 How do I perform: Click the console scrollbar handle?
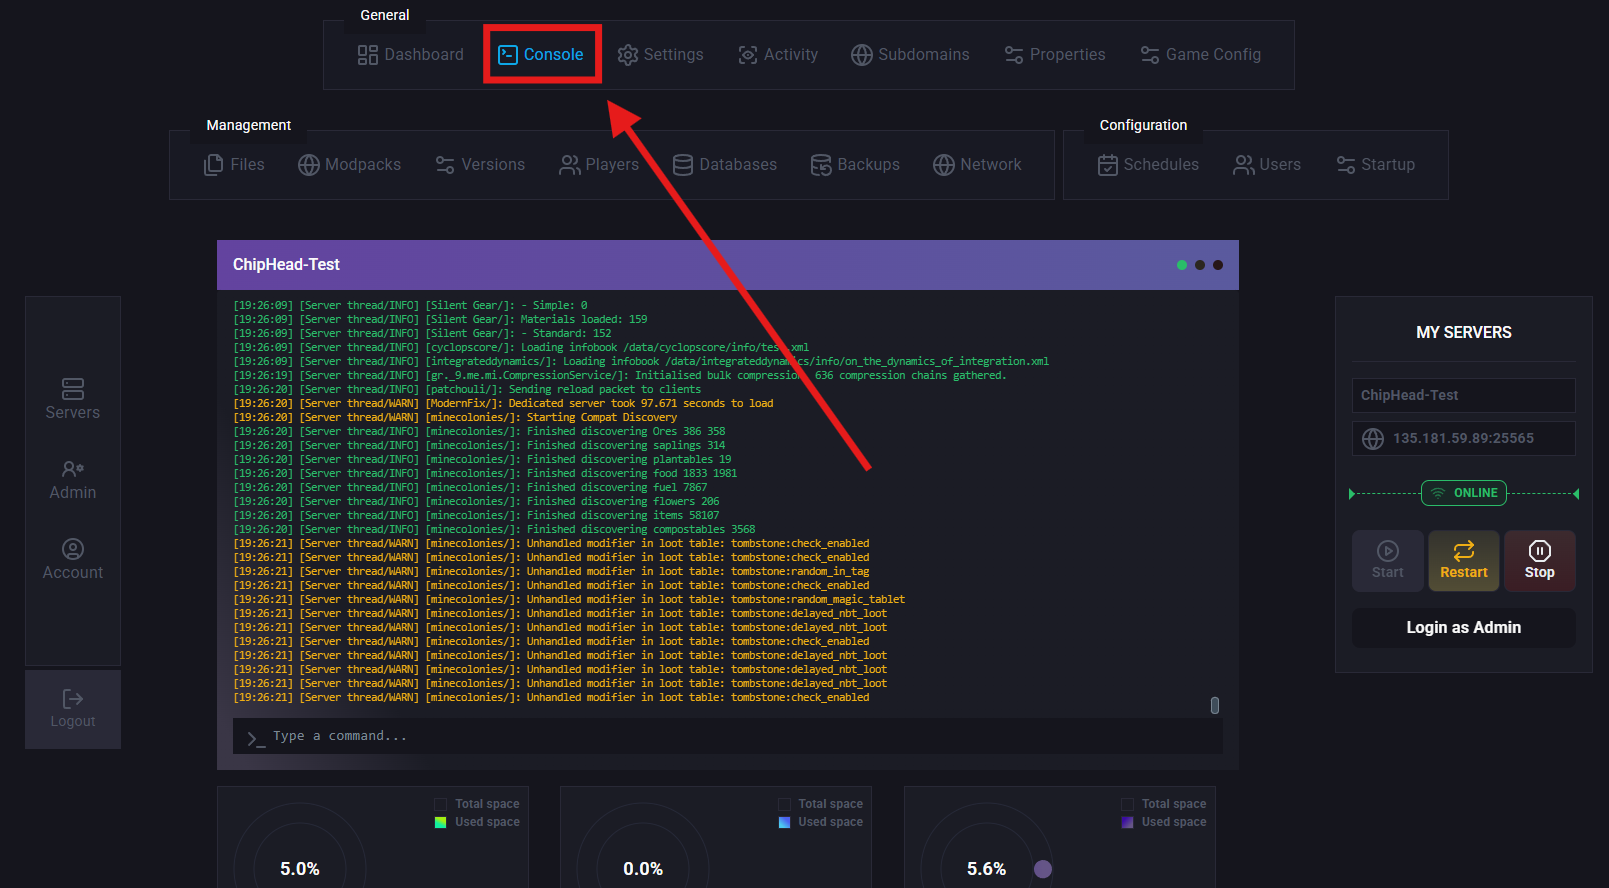point(1215,705)
